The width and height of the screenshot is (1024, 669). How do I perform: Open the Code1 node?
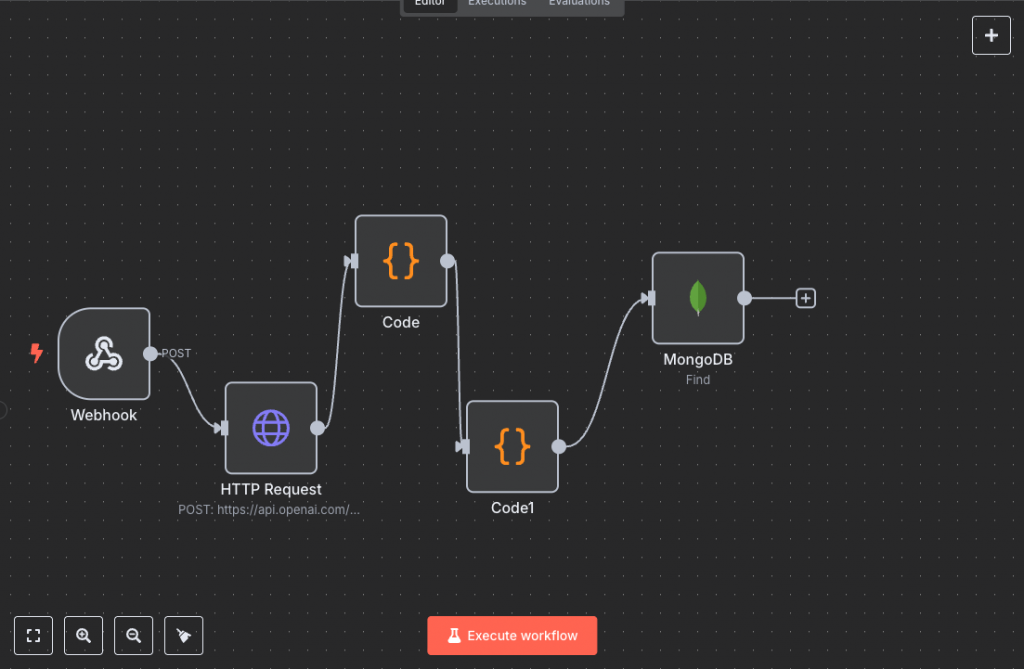[512, 447]
